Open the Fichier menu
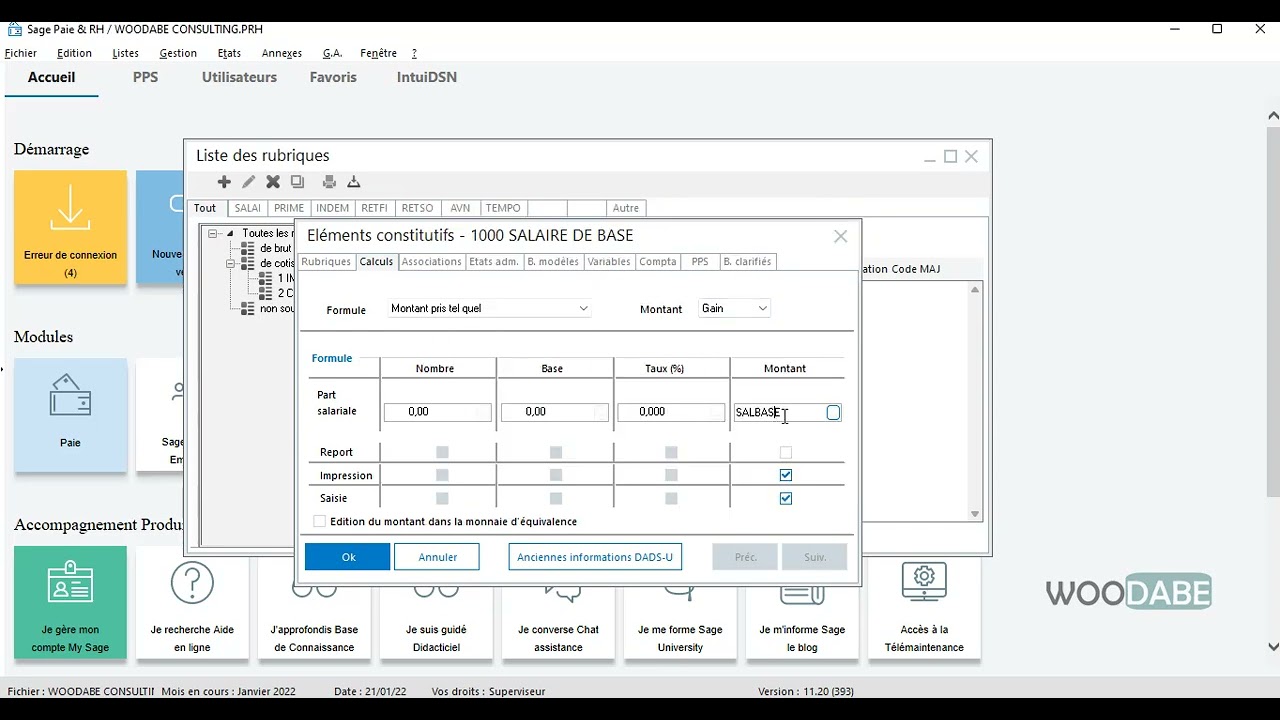 21,53
